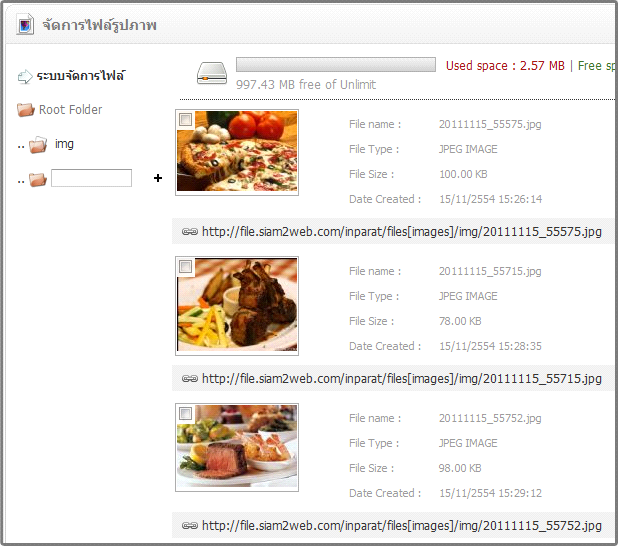Tick the checkbox on the lamb chops image
The height and width of the screenshot is (546, 618).
point(186,266)
